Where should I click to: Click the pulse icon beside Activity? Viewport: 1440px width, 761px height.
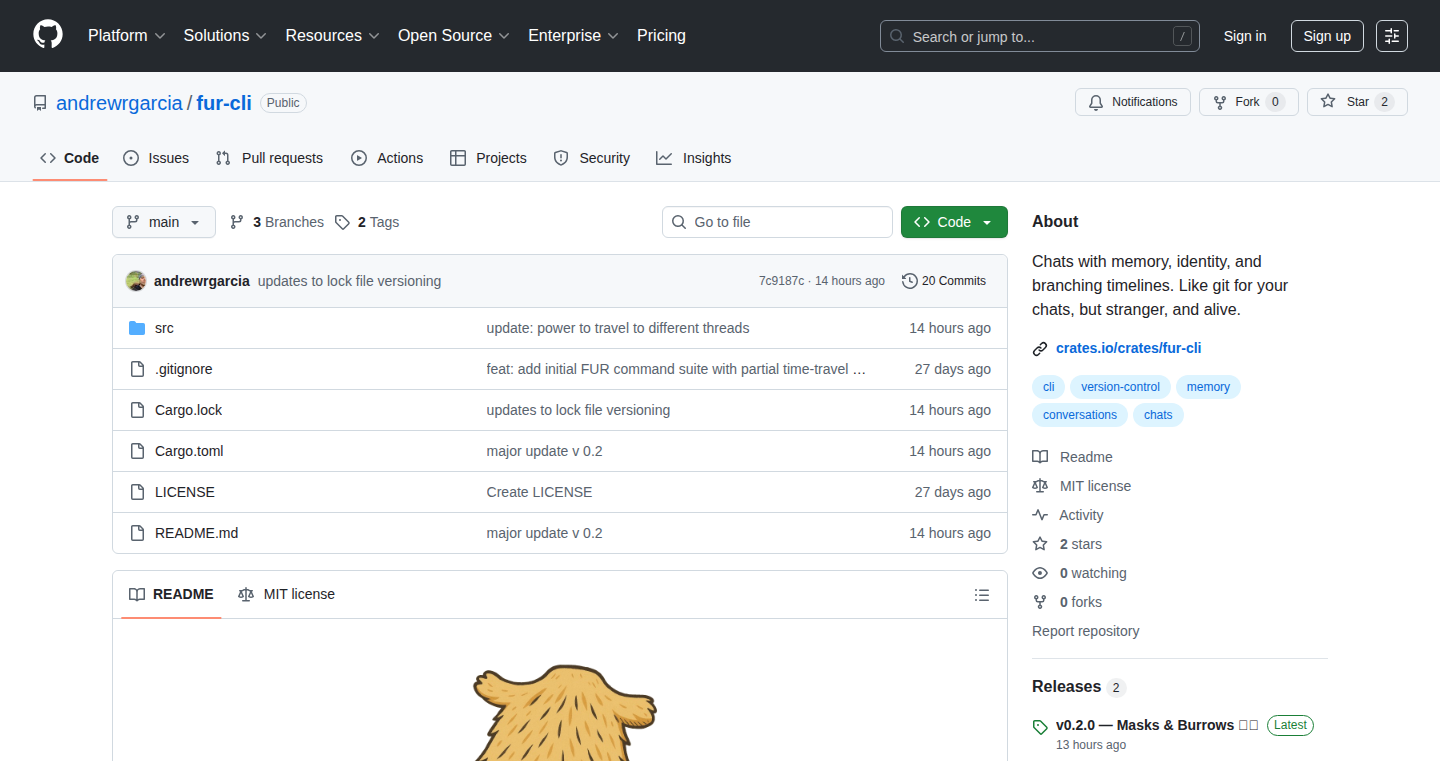pyautogui.click(x=1040, y=515)
